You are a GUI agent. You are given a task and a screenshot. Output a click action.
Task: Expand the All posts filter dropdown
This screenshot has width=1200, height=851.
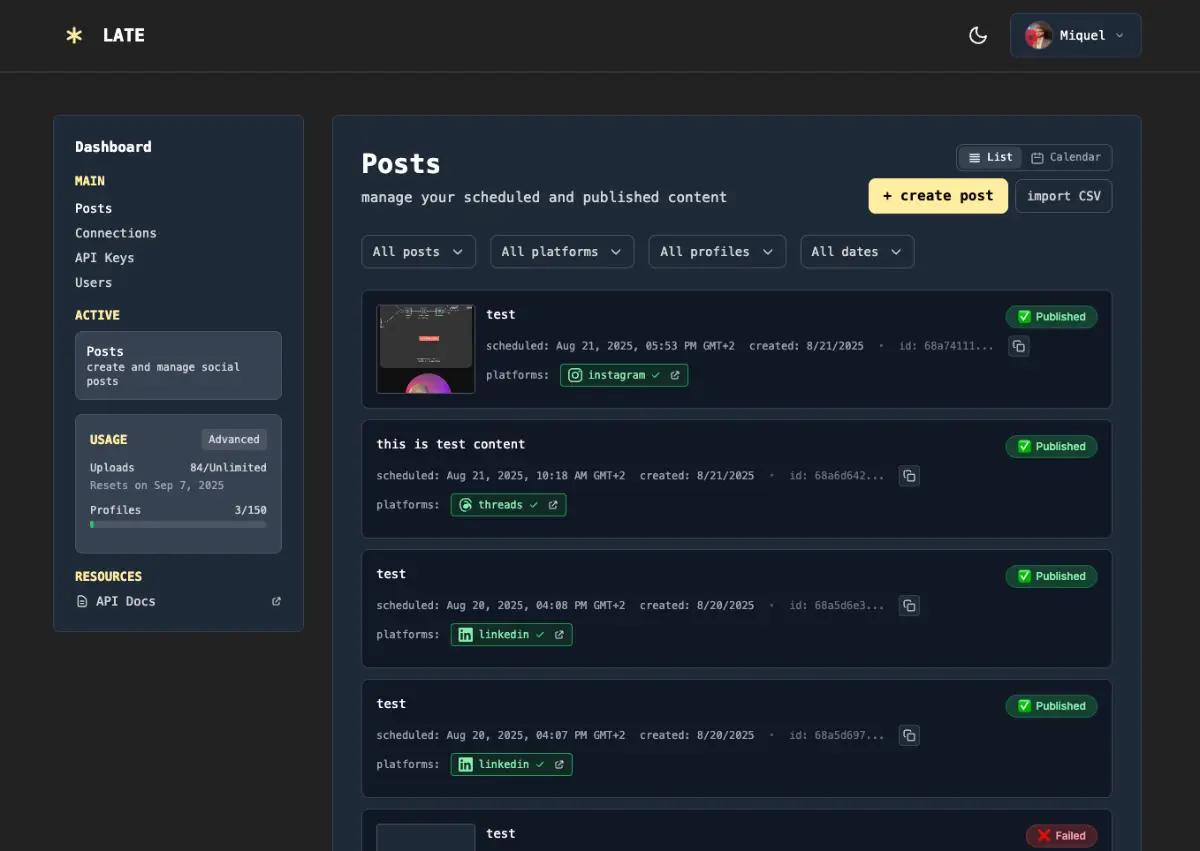[418, 252]
